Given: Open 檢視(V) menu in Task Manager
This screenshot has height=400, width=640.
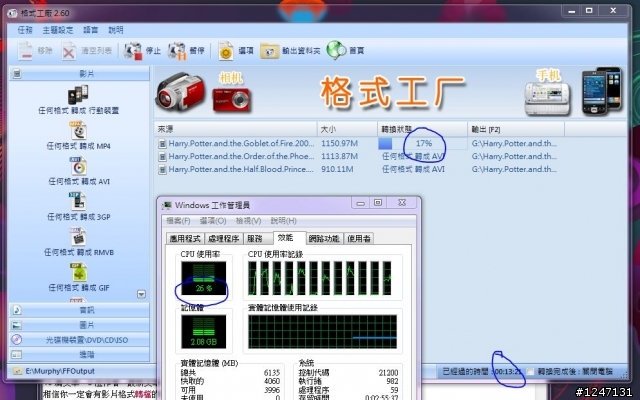Looking at the screenshot, I should pos(248,221).
